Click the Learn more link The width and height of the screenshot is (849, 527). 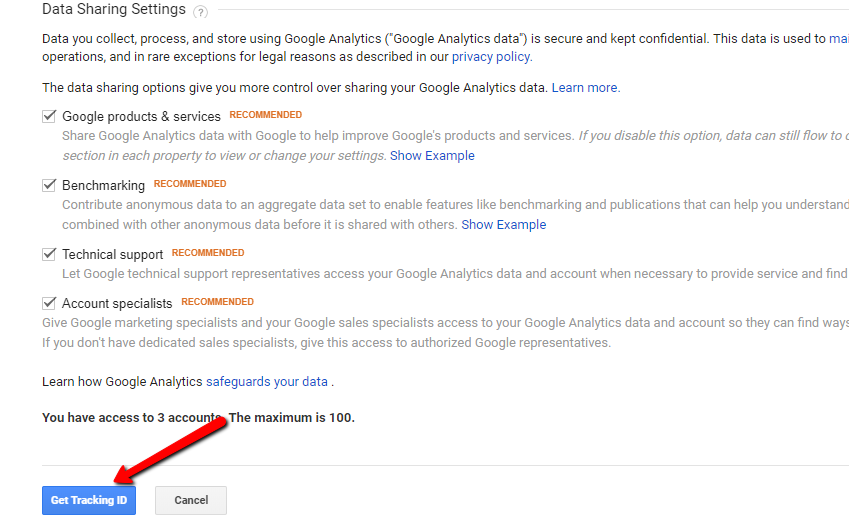[x=585, y=88]
